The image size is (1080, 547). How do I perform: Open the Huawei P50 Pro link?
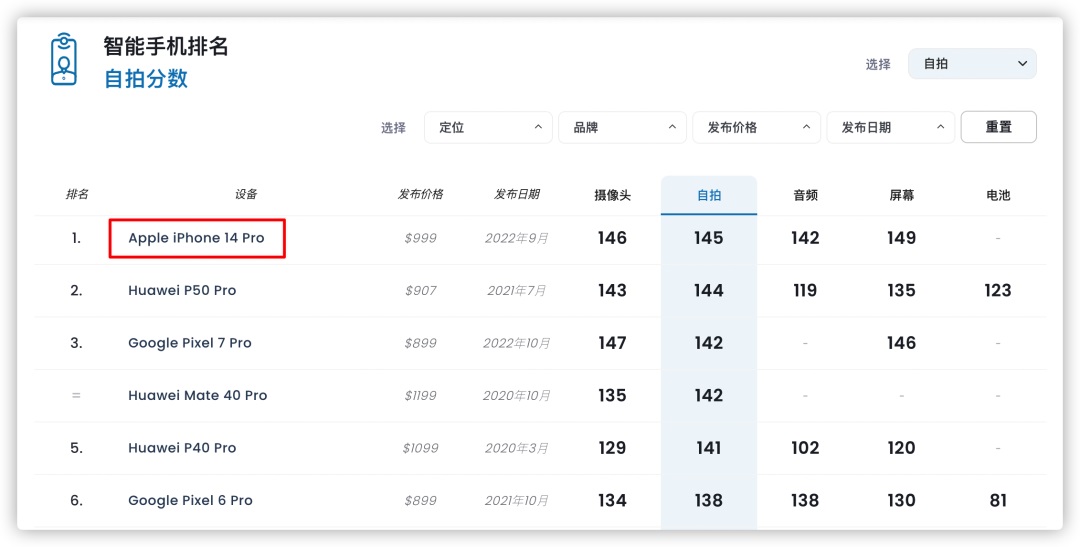point(182,291)
